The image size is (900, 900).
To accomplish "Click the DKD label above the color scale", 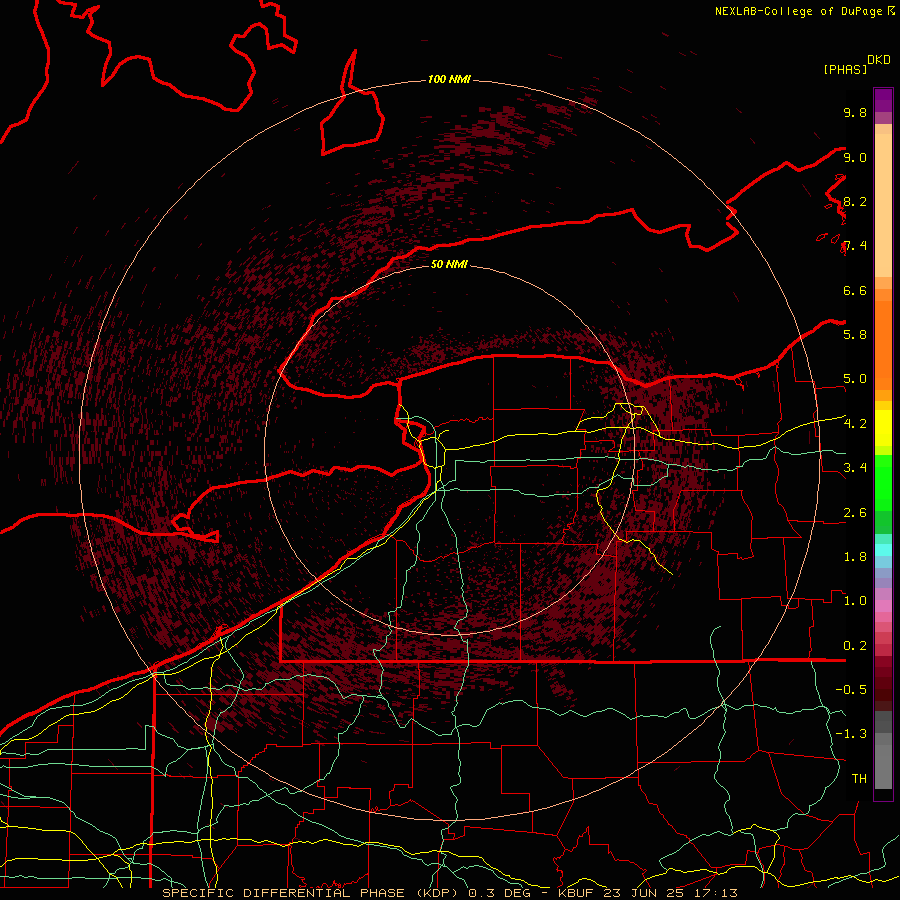I will click(879, 60).
